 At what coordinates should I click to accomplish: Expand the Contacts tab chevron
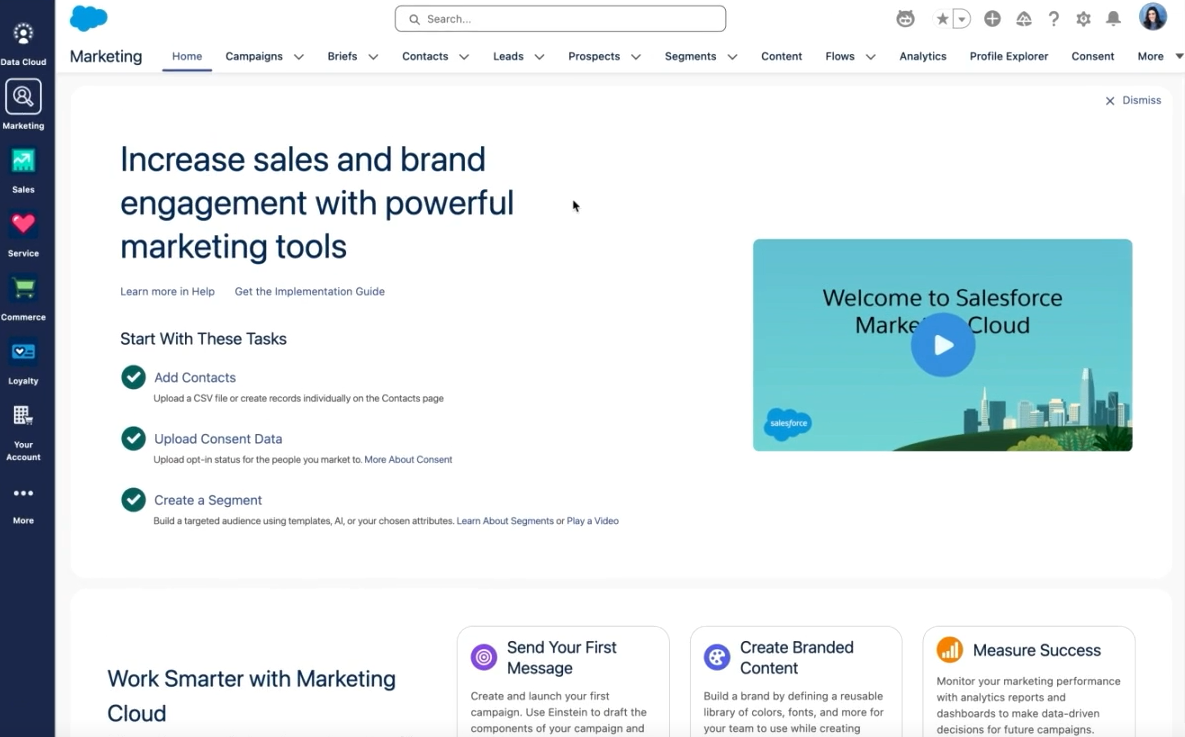tap(464, 57)
